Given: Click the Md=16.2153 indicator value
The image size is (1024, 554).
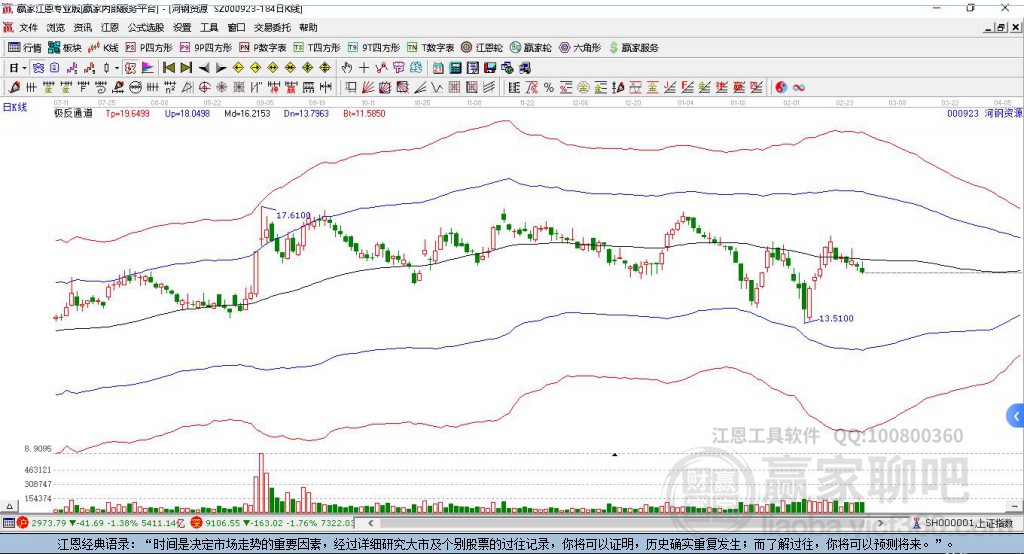Looking at the screenshot, I should pyautogui.click(x=247, y=113).
